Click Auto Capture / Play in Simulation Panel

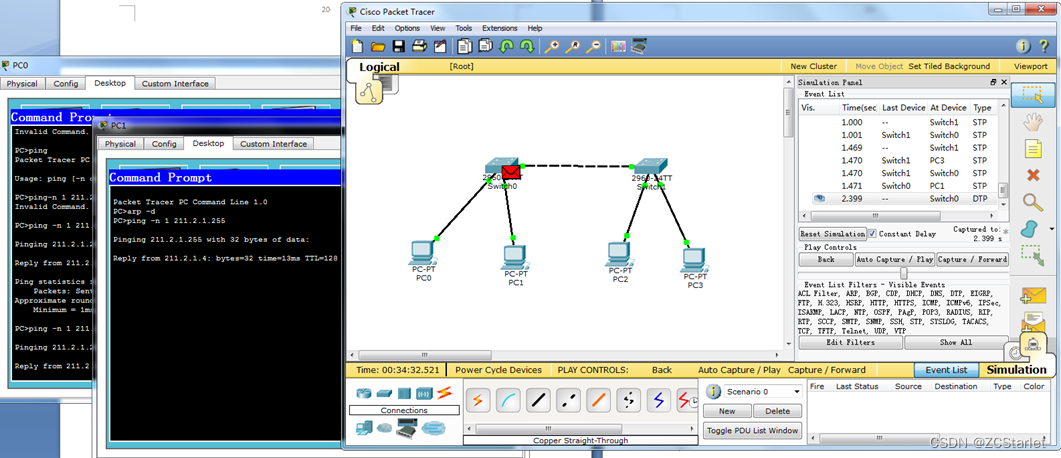pyautogui.click(x=895, y=259)
